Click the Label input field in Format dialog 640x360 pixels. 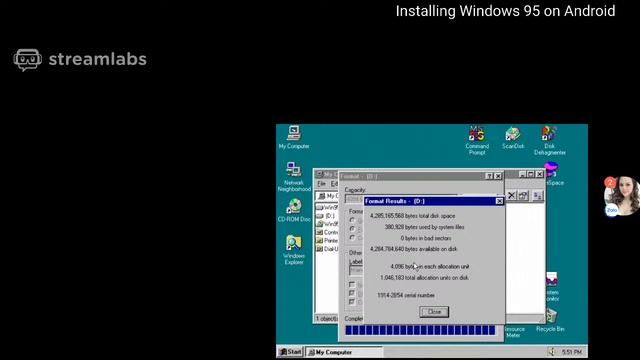pos(356,270)
